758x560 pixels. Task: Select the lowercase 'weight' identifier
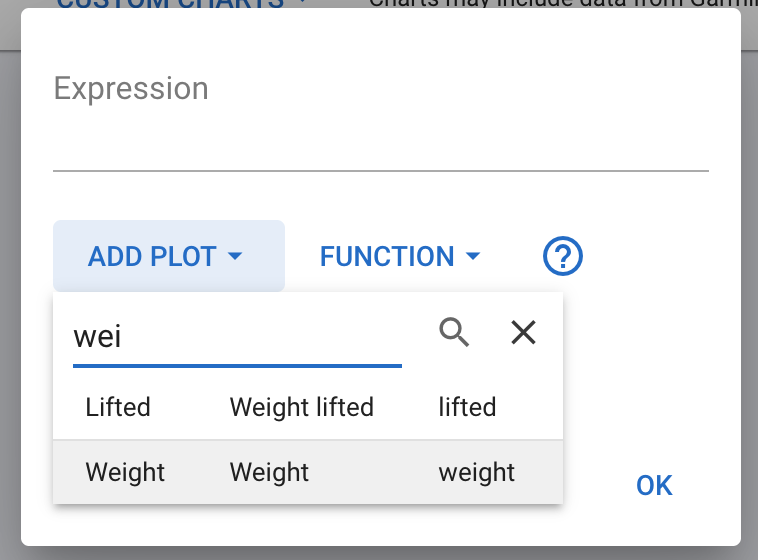click(476, 472)
